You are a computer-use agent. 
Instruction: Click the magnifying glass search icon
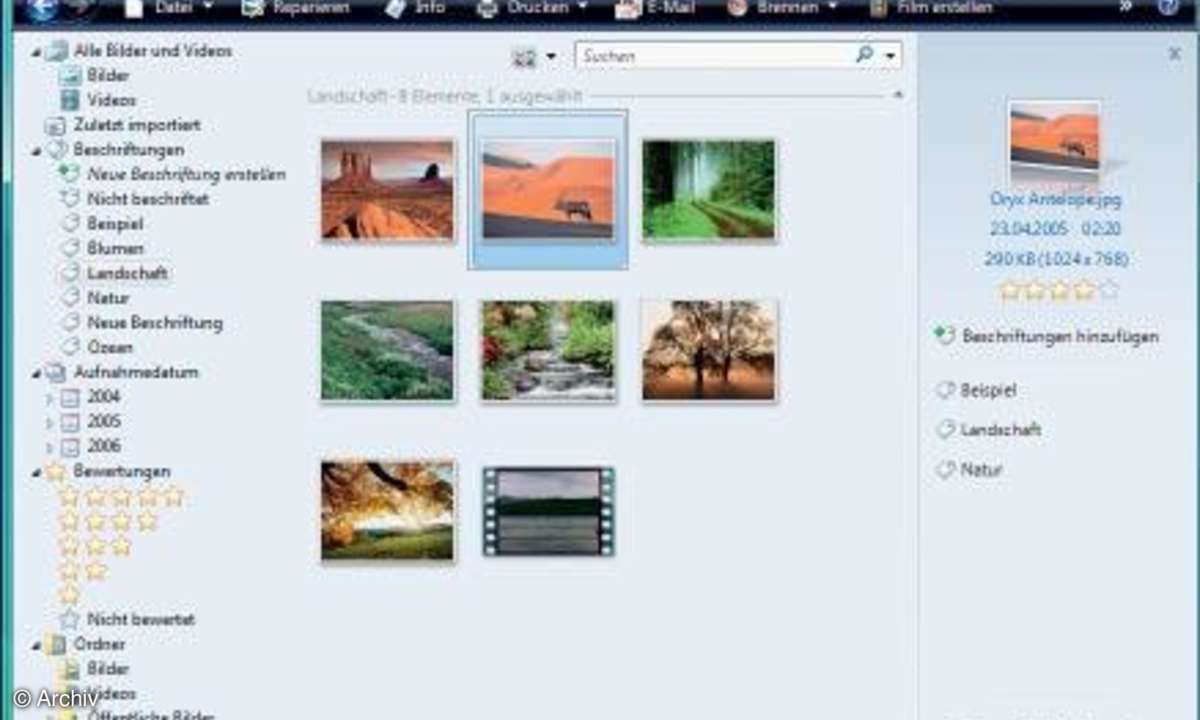pyautogui.click(x=865, y=56)
